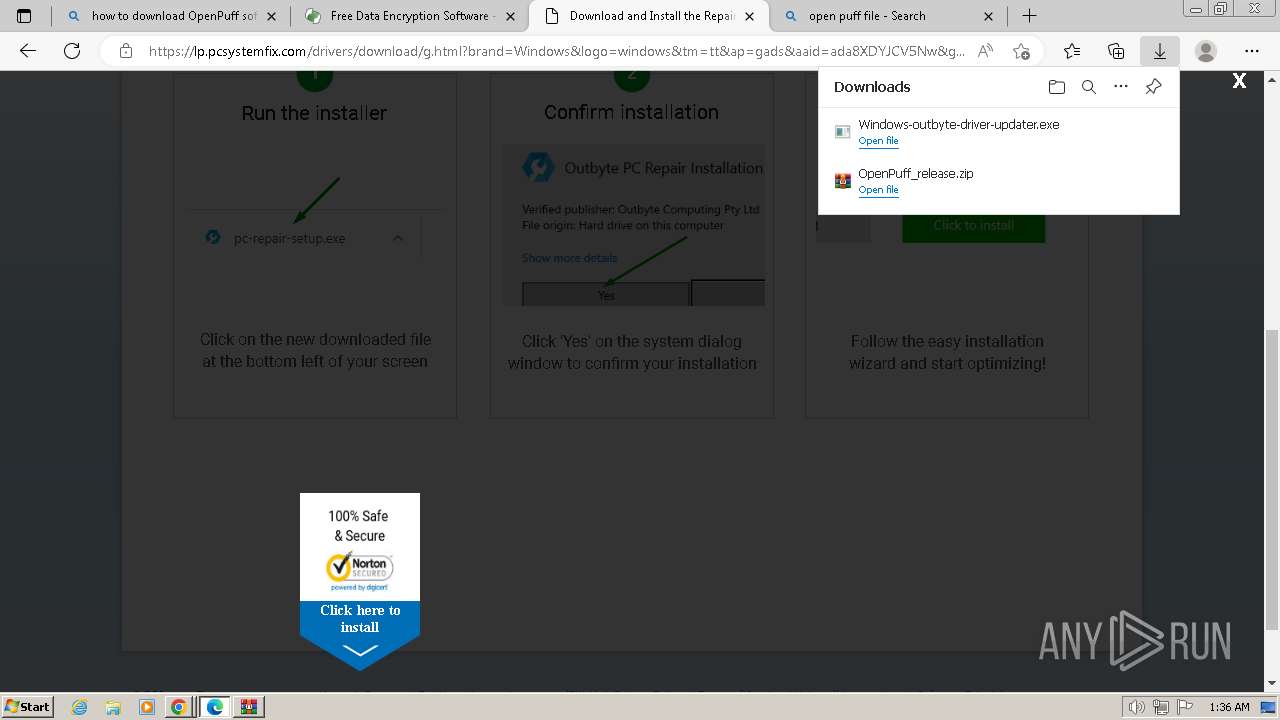
Task: Open a new browser tab
Action: (1029, 16)
